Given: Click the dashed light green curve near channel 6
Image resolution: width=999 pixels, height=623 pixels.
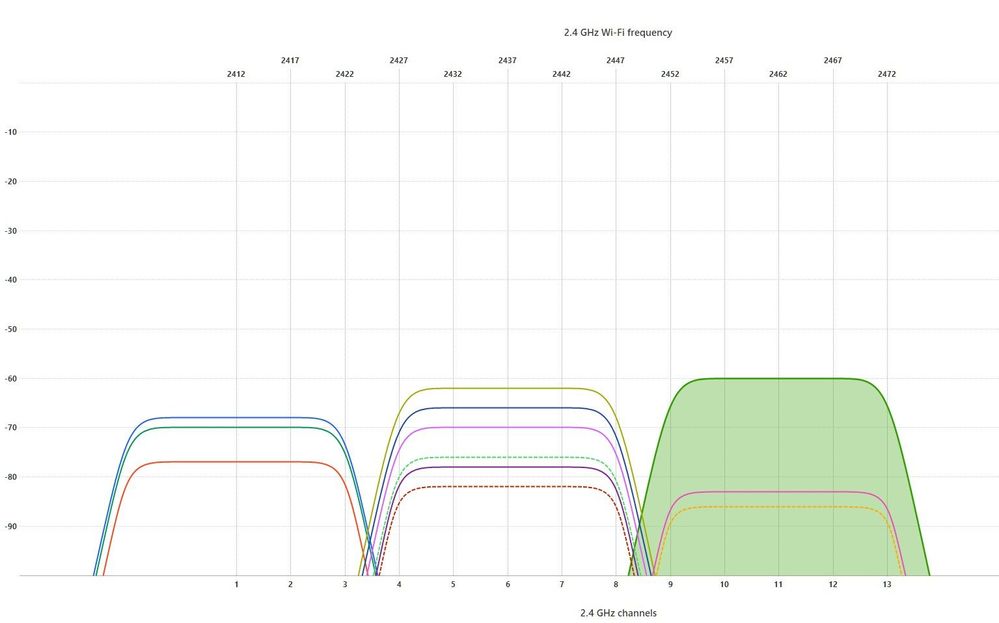Looking at the screenshot, I should [507, 457].
